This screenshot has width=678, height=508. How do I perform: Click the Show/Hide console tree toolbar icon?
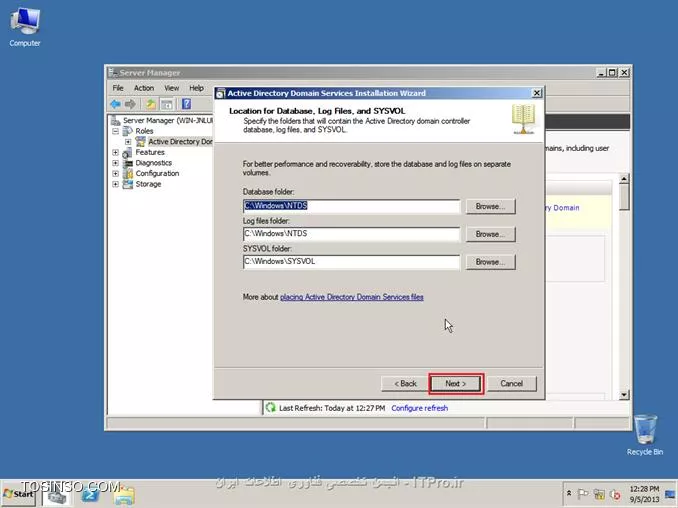[166, 104]
